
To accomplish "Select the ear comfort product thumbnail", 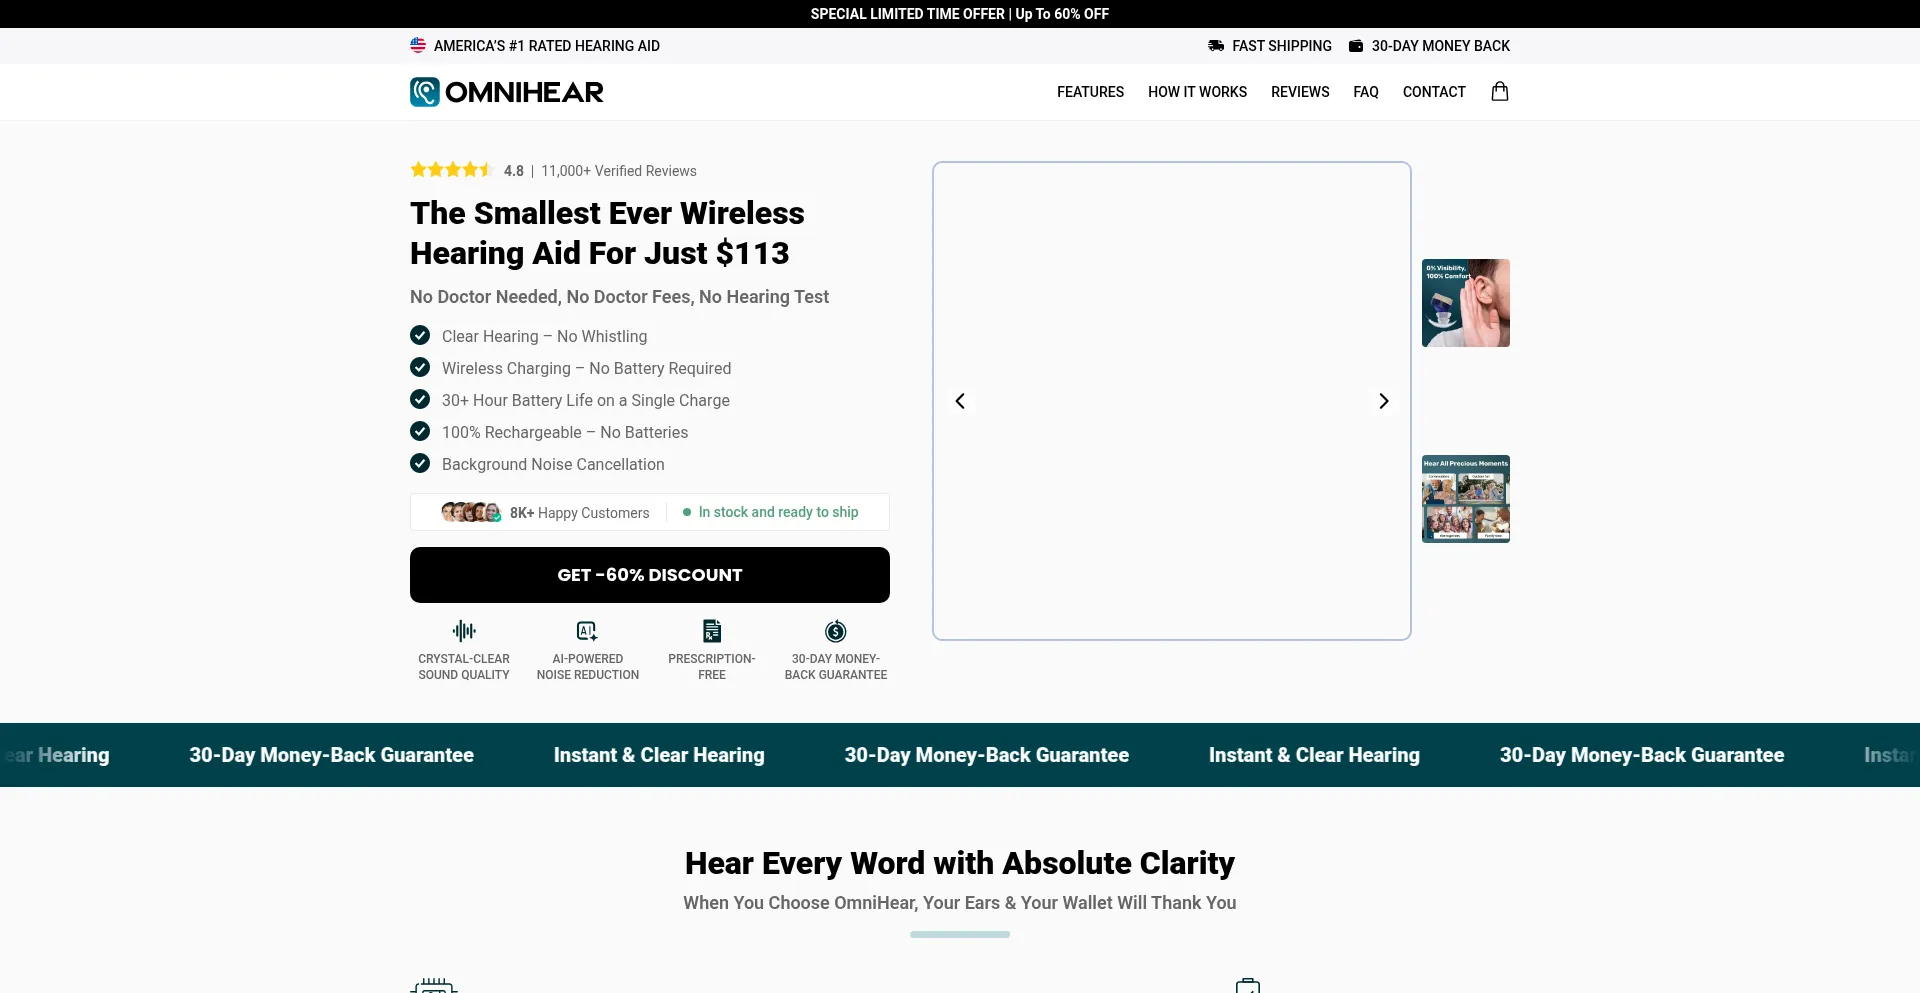I will coord(1466,303).
